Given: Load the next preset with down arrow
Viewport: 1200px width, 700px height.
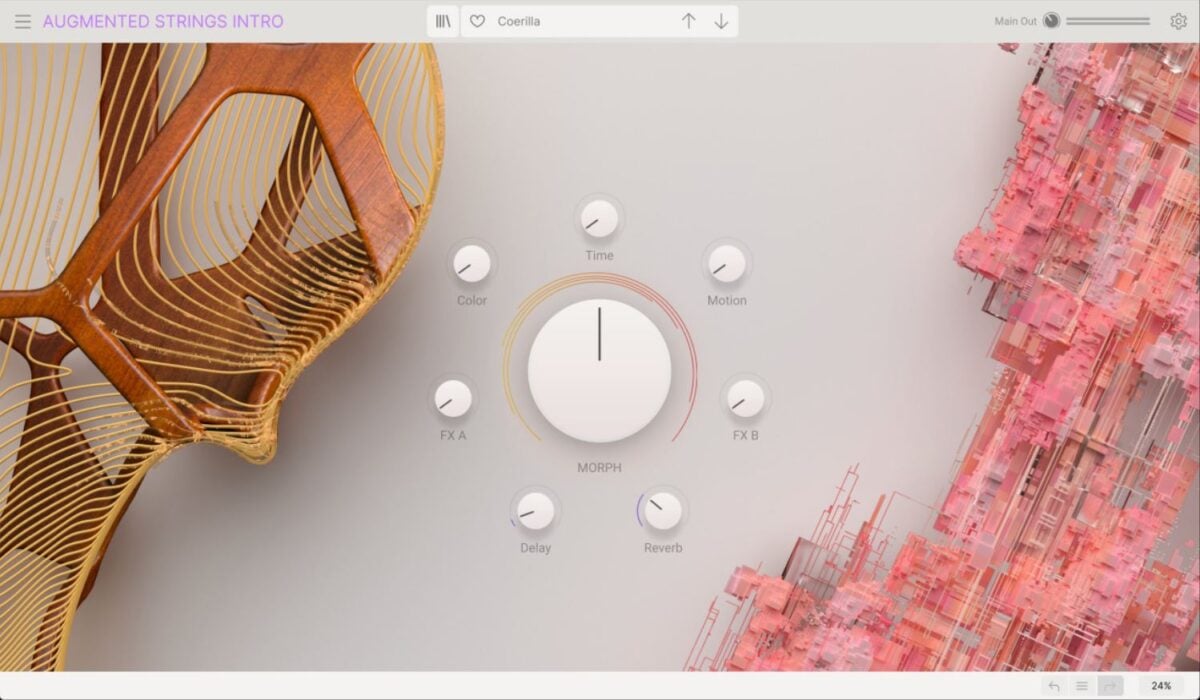Looking at the screenshot, I should pos(722,20).
